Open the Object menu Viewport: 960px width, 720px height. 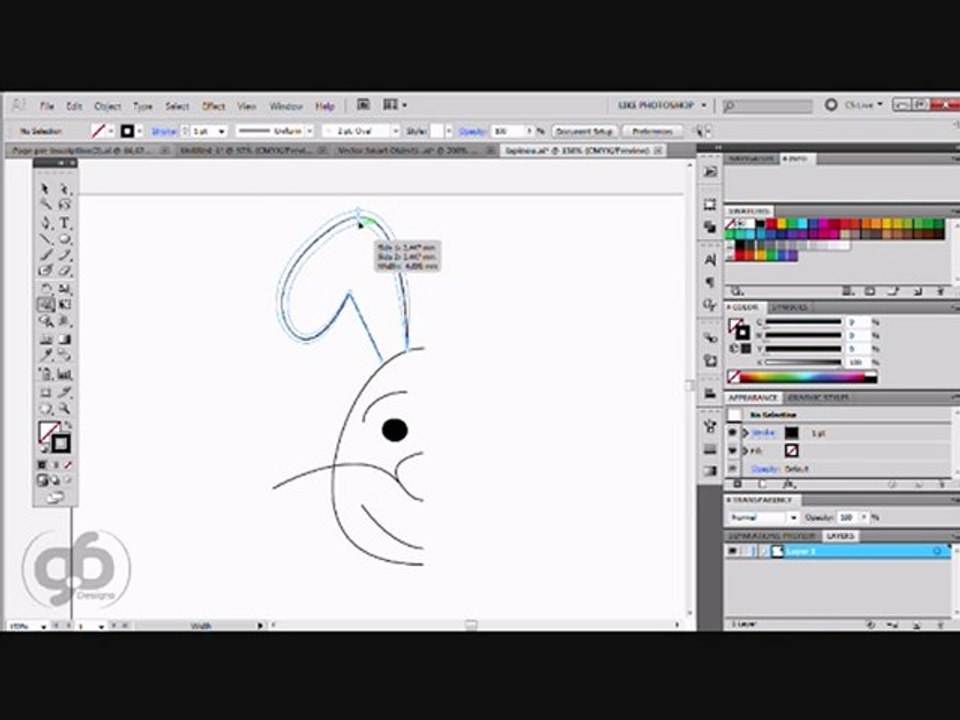click(107, 106)
